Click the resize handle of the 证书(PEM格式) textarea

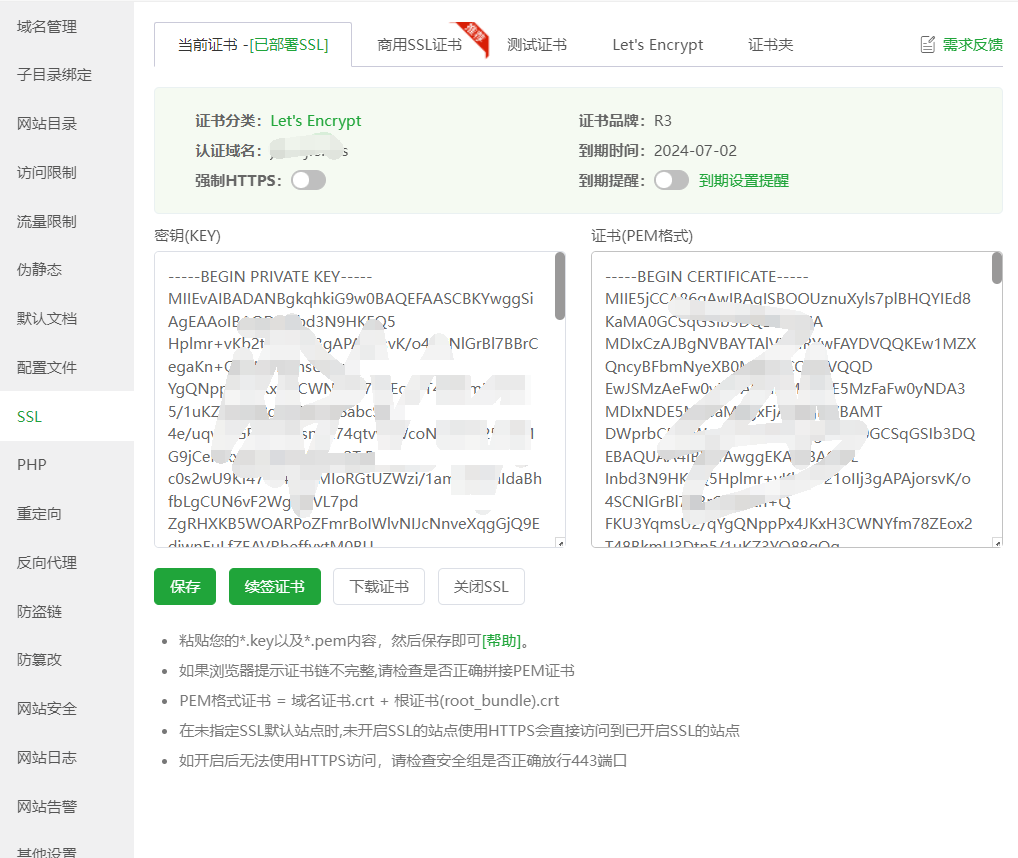click(997, 543)
